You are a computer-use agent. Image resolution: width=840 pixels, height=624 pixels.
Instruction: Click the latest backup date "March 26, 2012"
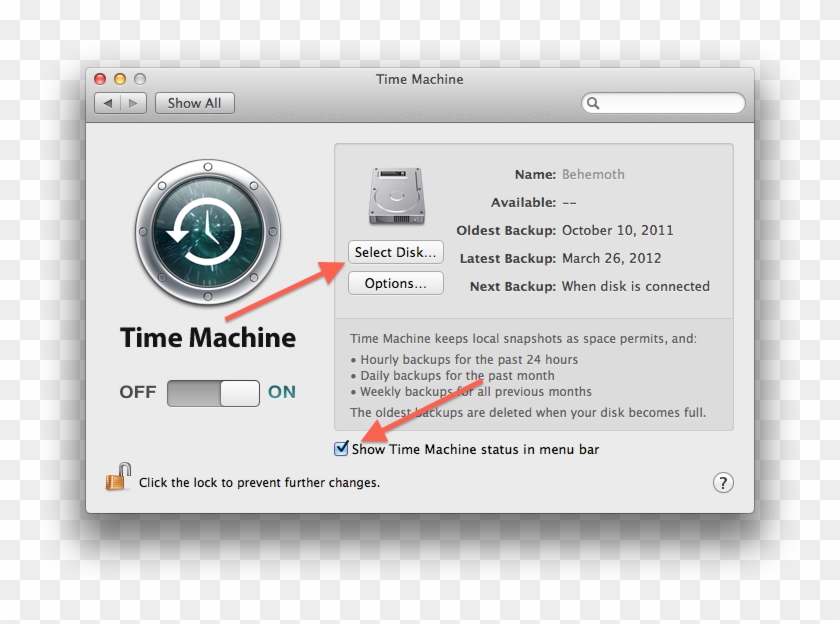tap(611, 258)
